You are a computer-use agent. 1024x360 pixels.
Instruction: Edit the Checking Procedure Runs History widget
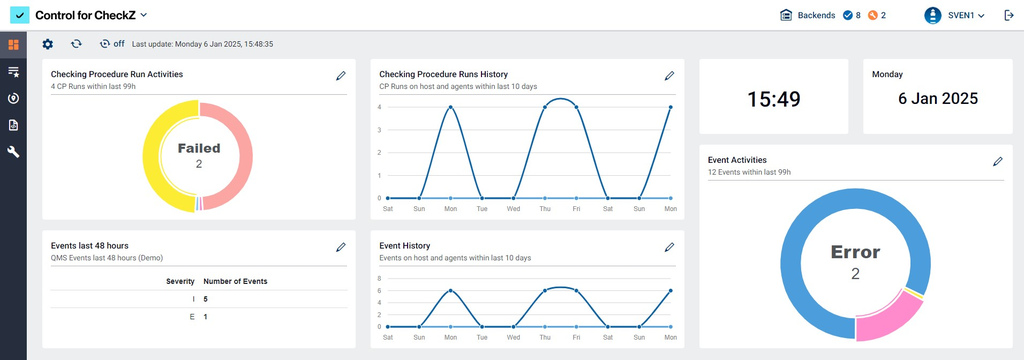pyautogui.click(x=669, y=76)
